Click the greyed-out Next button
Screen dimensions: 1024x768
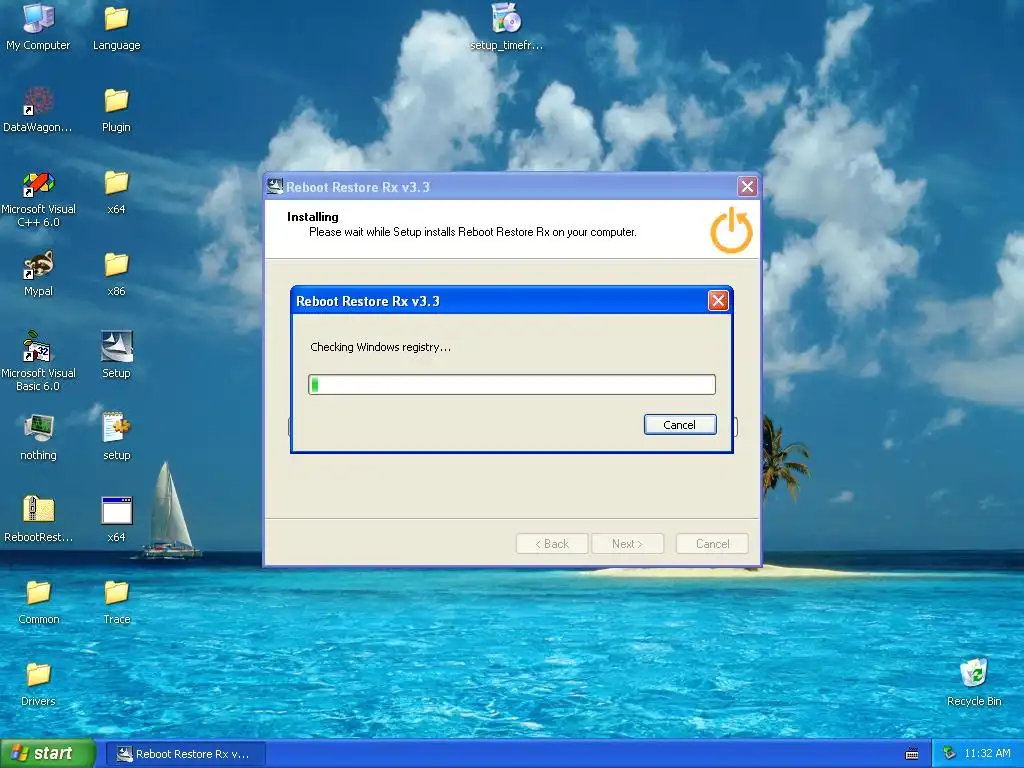click(627, 543)
